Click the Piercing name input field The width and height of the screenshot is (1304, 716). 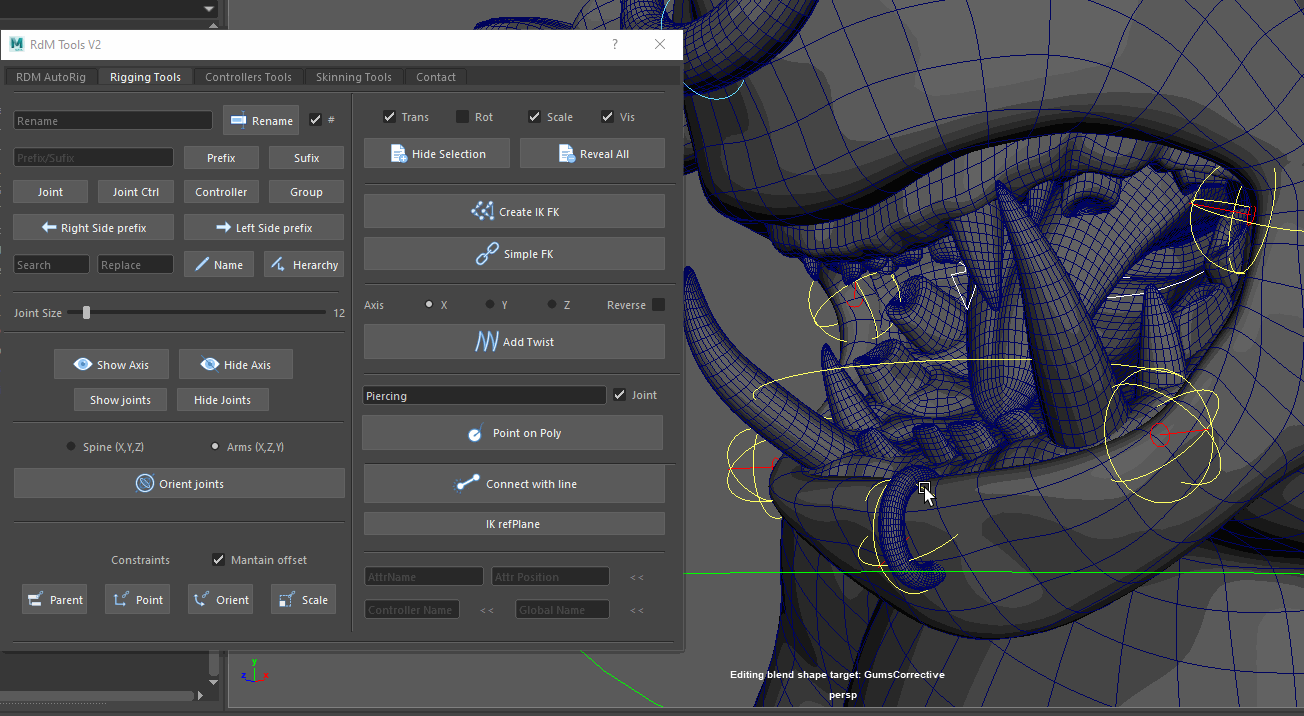coord(484,396)
